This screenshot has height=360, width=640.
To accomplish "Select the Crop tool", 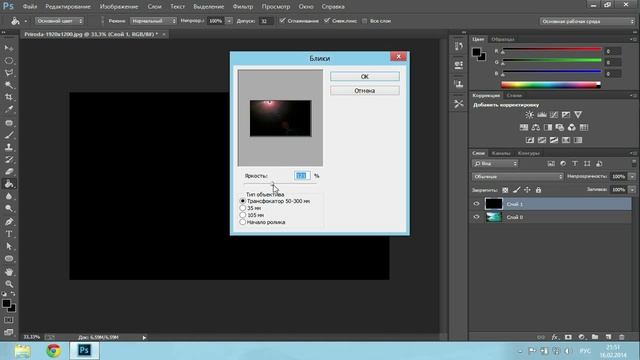I will pyautogui.click(x=9, y=97).
